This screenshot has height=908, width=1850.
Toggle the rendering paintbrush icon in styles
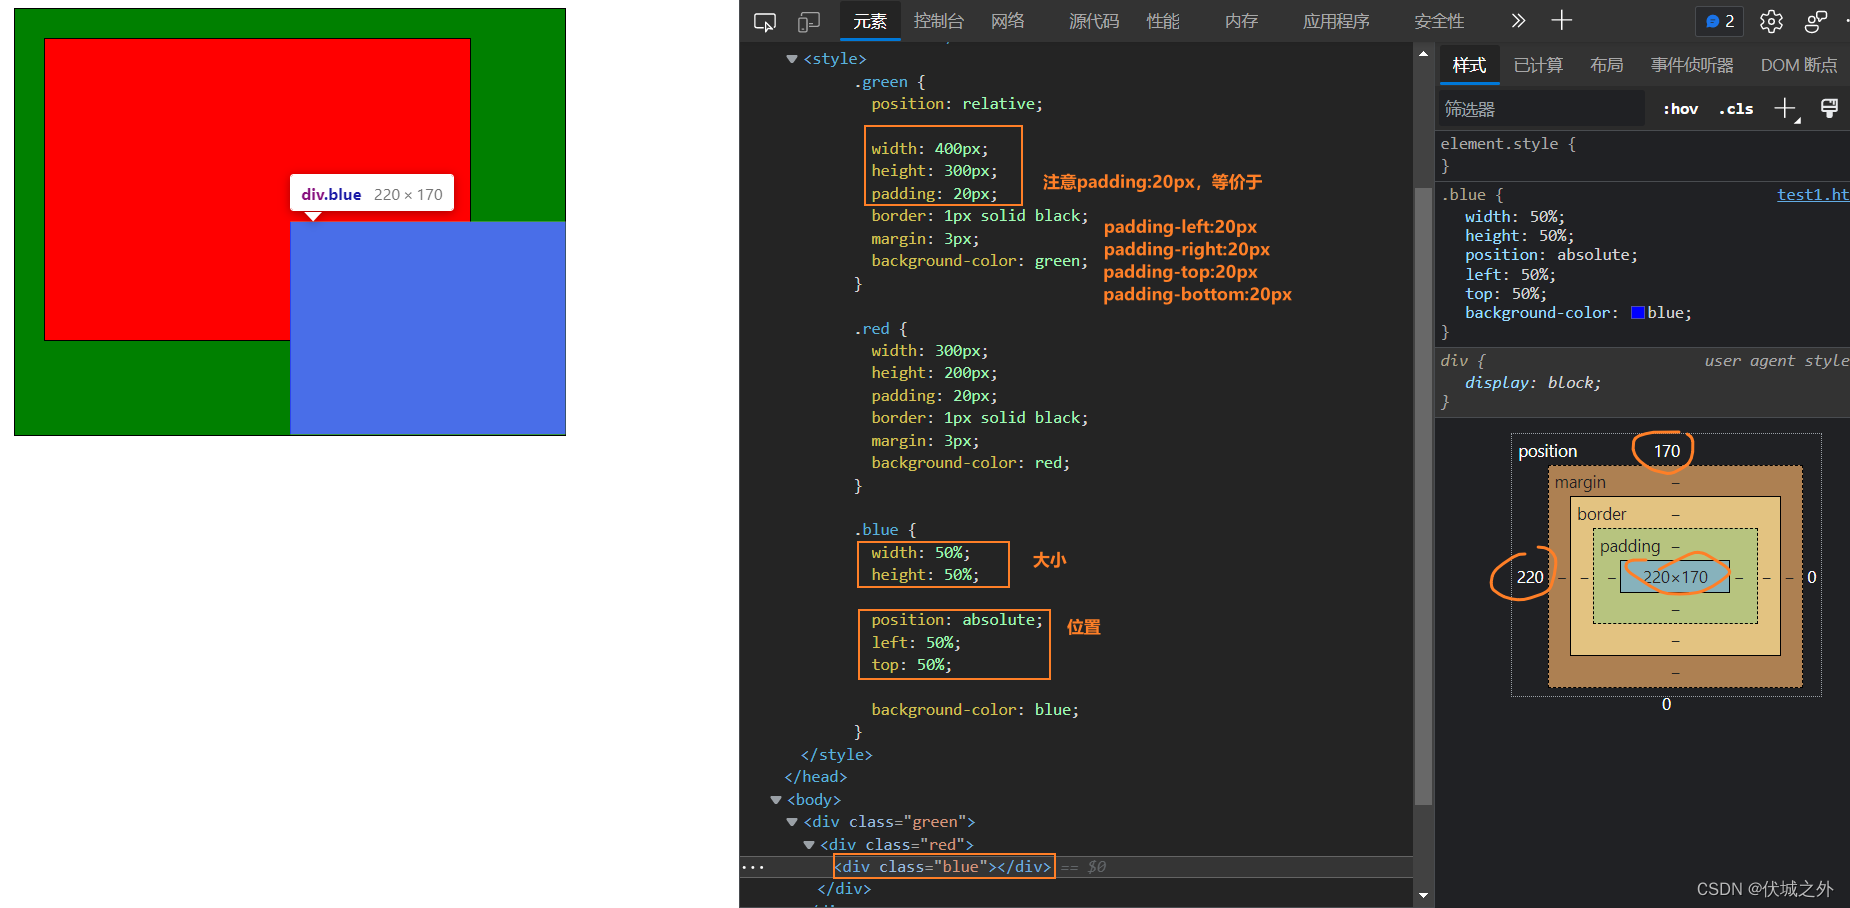(x=1829, y=108)
